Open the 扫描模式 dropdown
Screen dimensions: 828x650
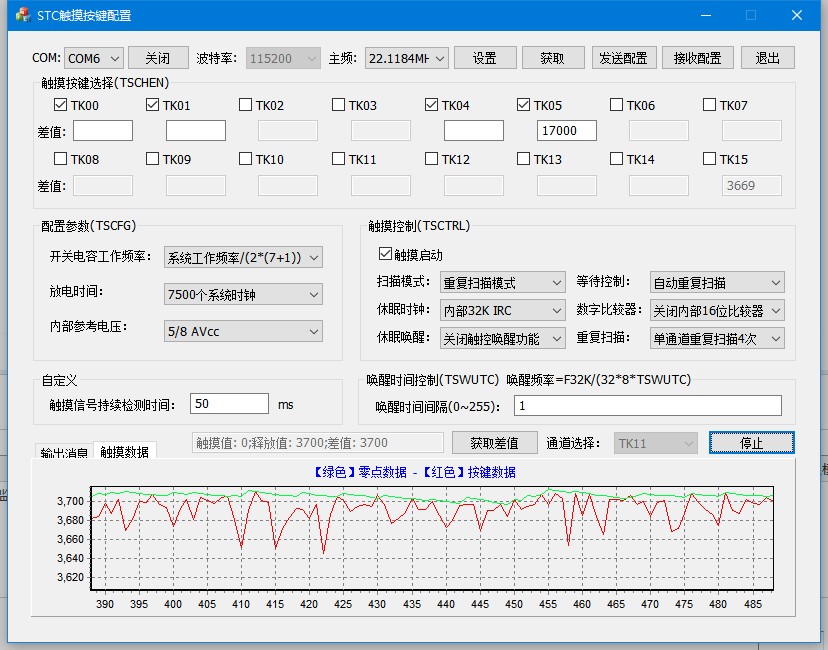pos(502,283)
